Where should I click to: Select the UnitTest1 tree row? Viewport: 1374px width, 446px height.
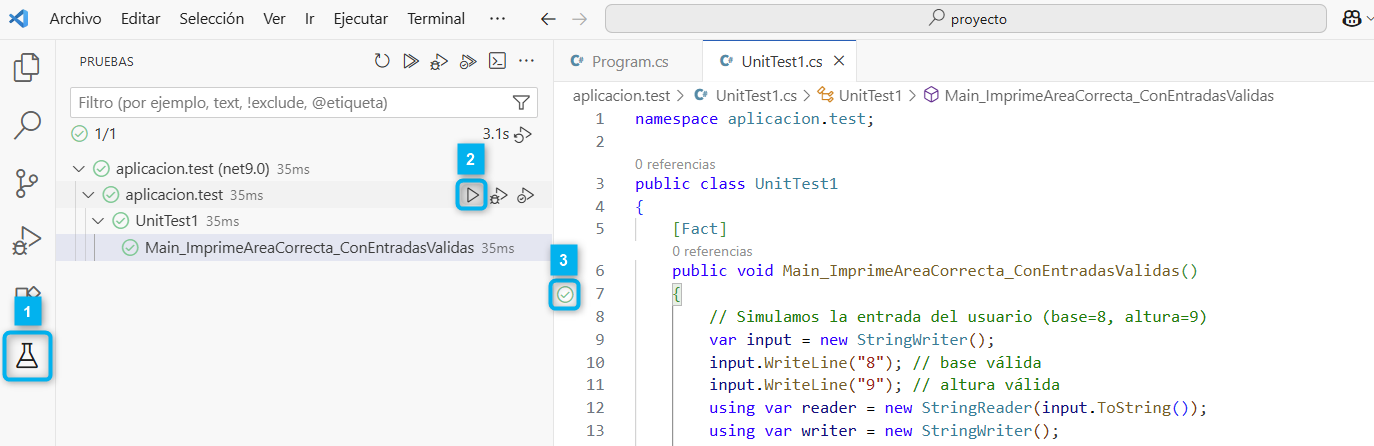[303, 221]
